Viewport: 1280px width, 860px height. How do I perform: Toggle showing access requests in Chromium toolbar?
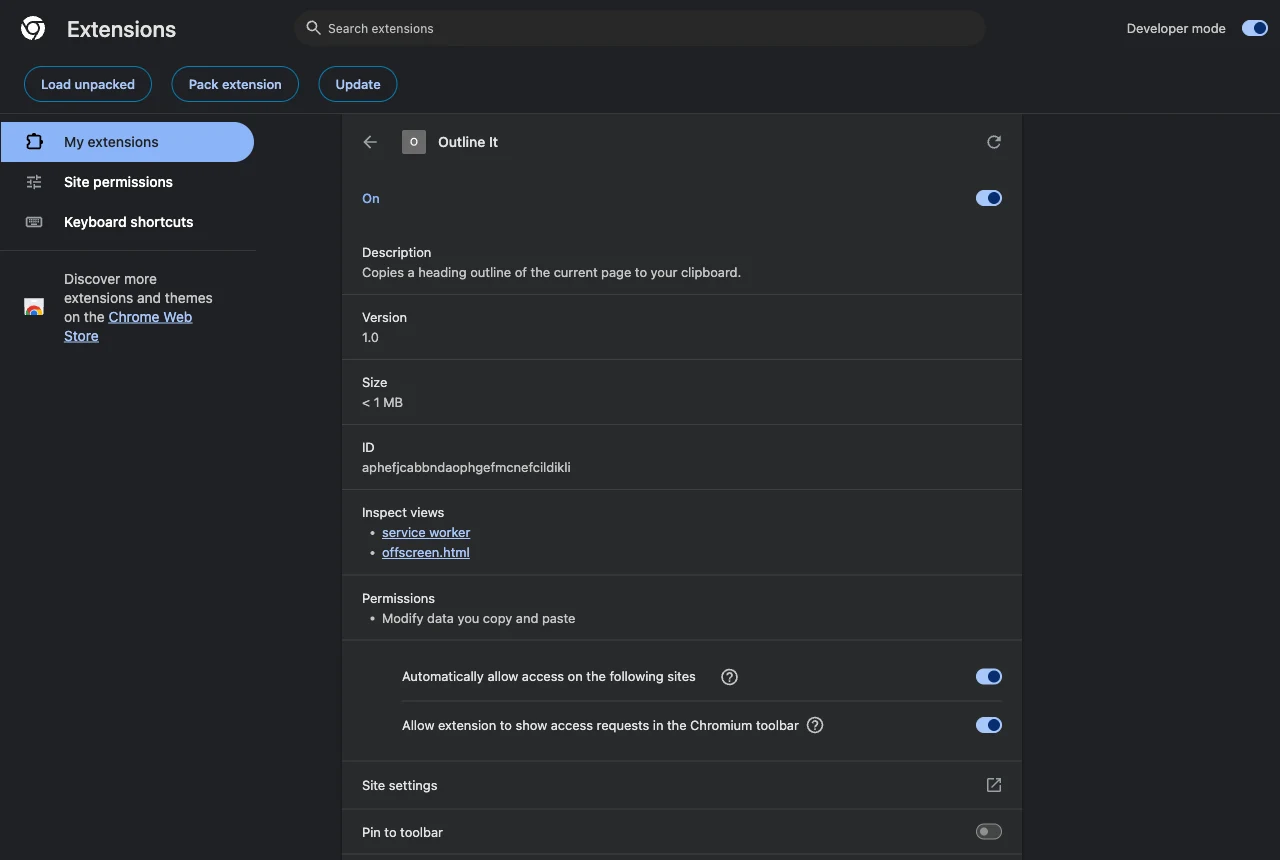989,725
